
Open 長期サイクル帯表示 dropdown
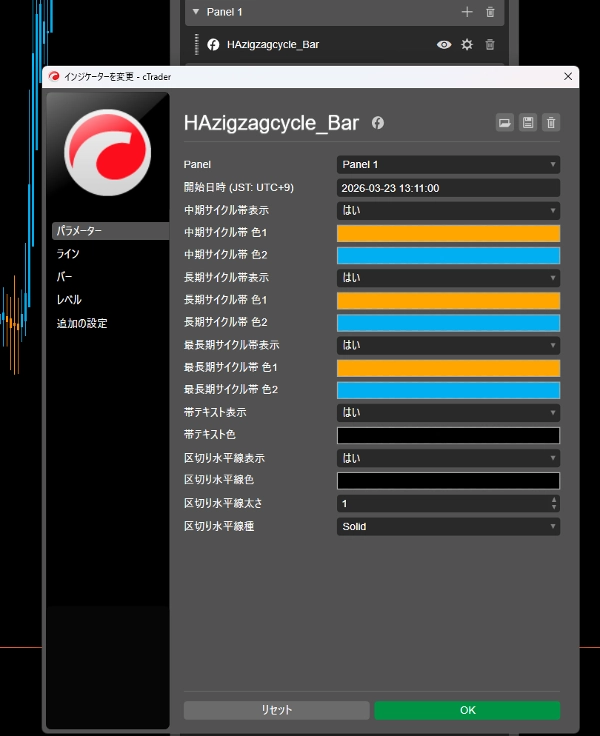coord(448,278)
